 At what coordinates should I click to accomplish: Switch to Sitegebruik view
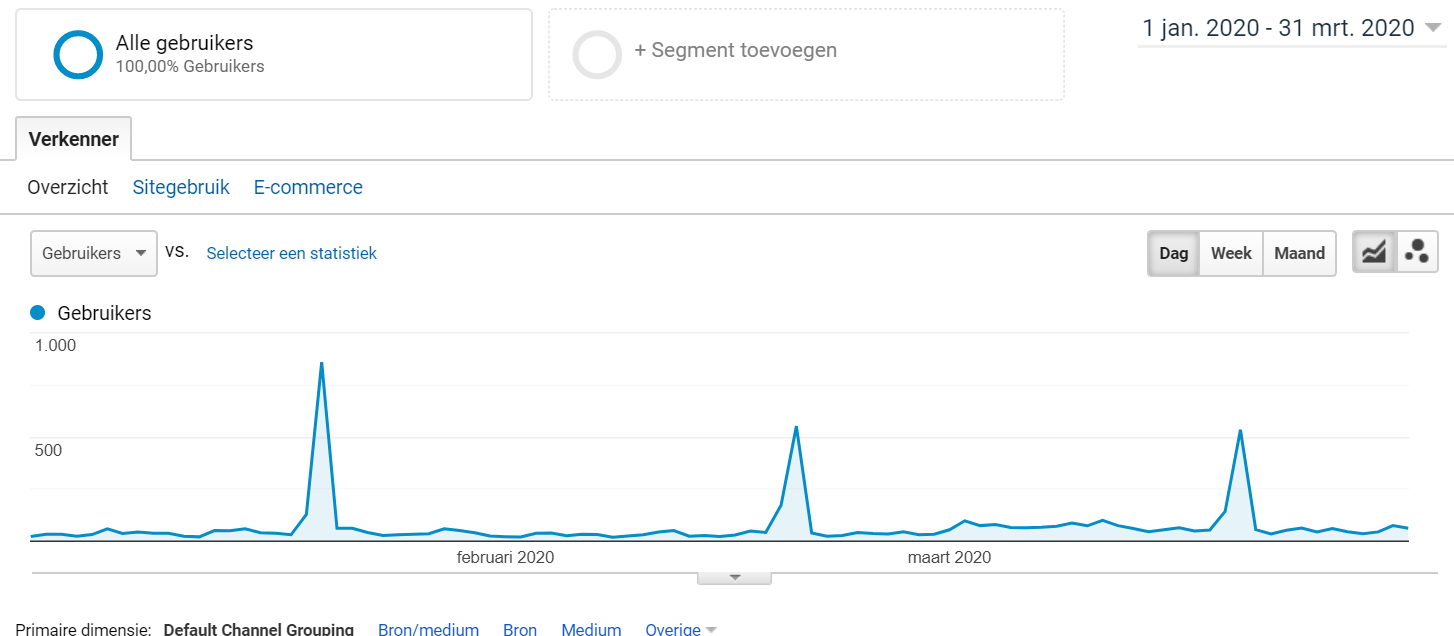click(x=181, y=187)
